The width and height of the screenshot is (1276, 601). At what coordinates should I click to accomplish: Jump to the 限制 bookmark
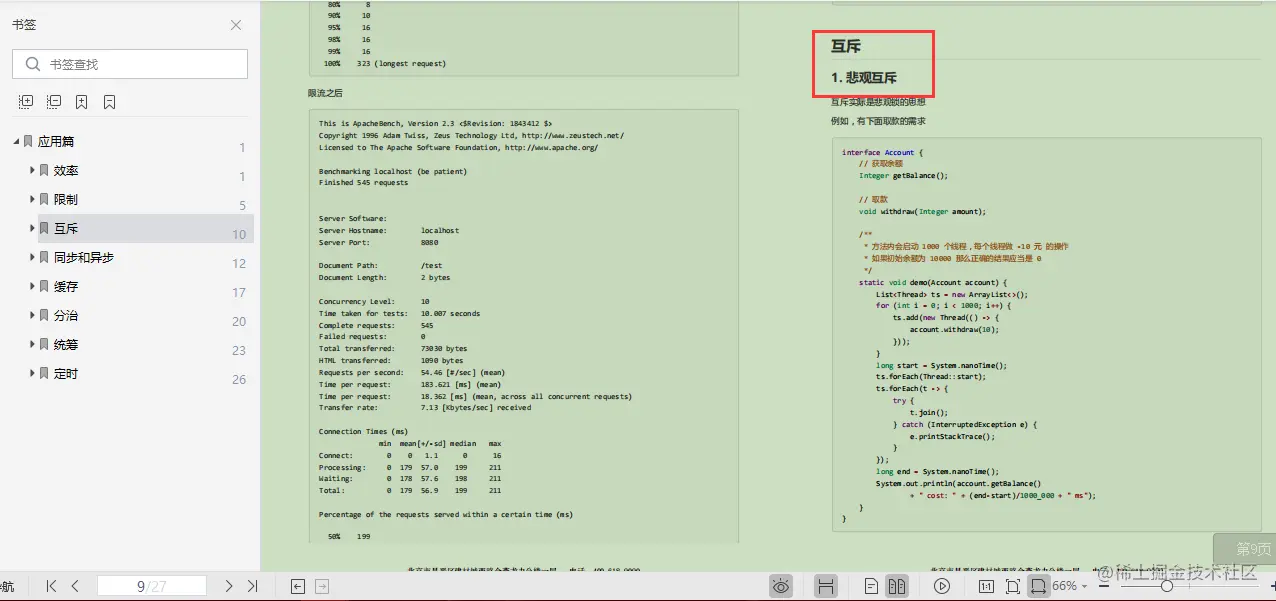66,200
